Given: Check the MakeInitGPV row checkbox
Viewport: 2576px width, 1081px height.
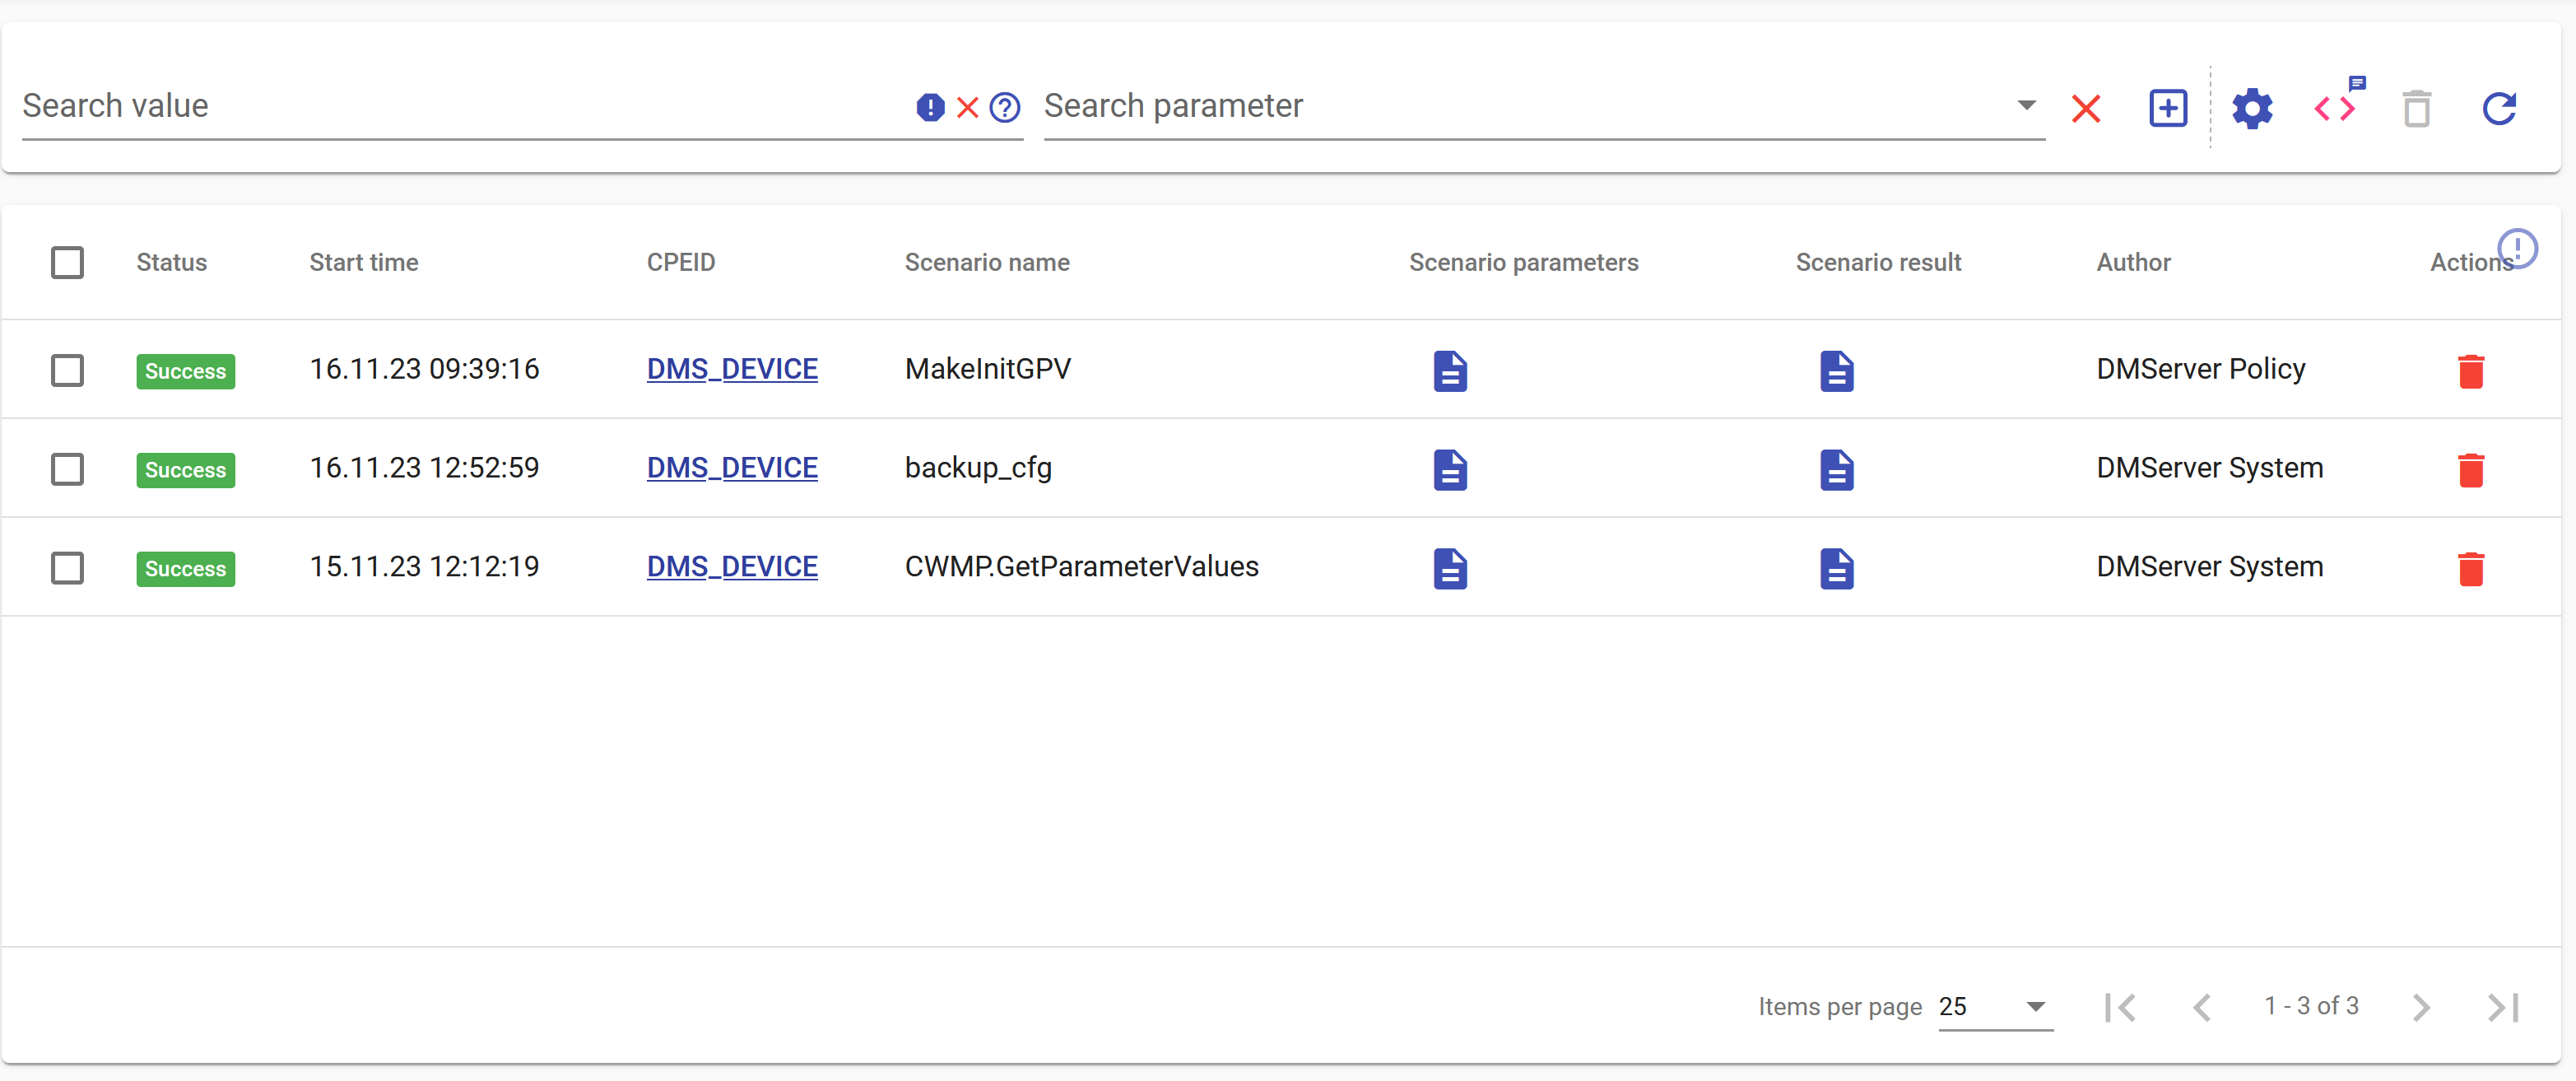Looking at the screenshot, I should 67,371.
